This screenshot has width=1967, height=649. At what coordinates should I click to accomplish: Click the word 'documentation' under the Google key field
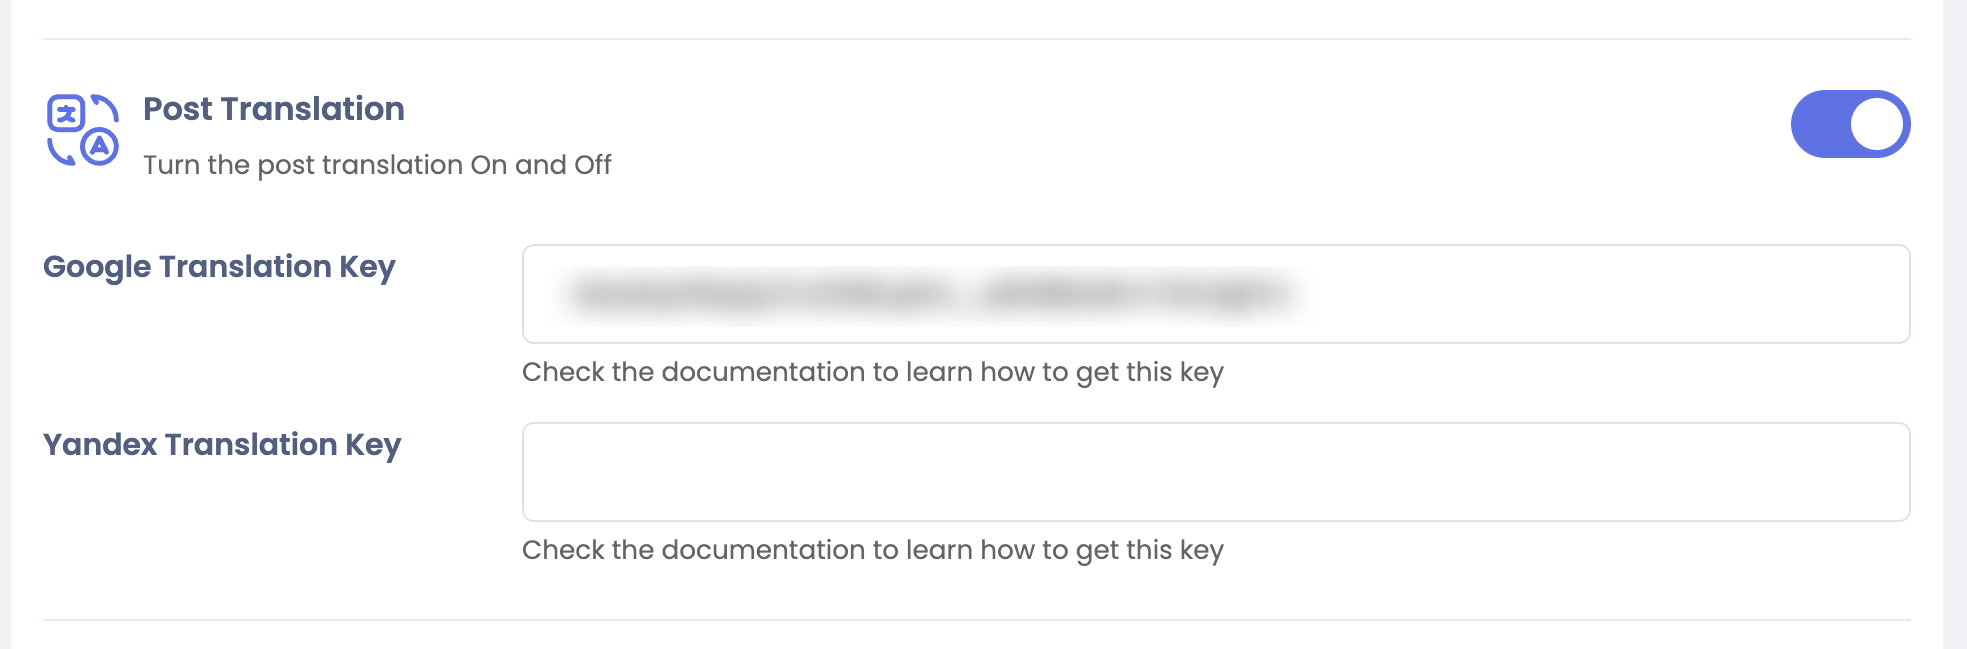[763, 372]
